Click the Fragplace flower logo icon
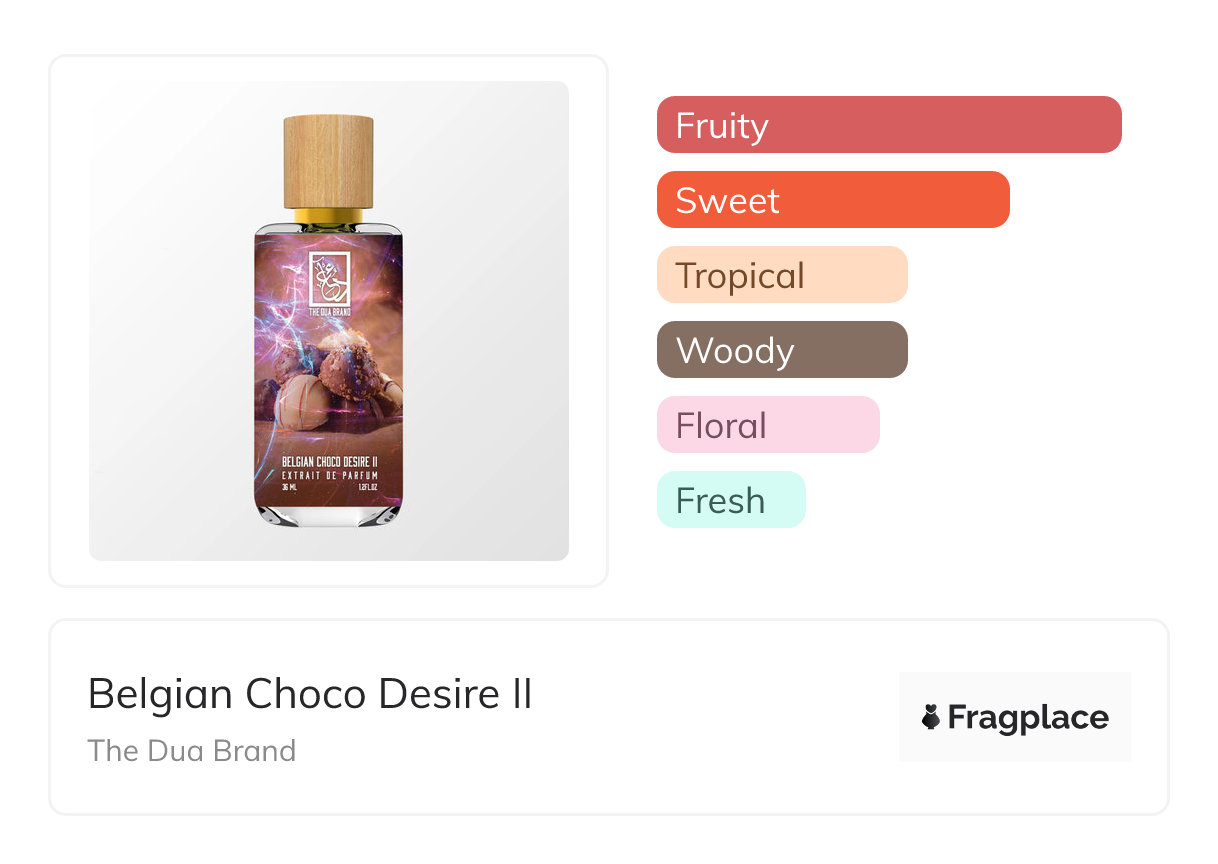This screenshot has height=864, width=1218. 931,717
